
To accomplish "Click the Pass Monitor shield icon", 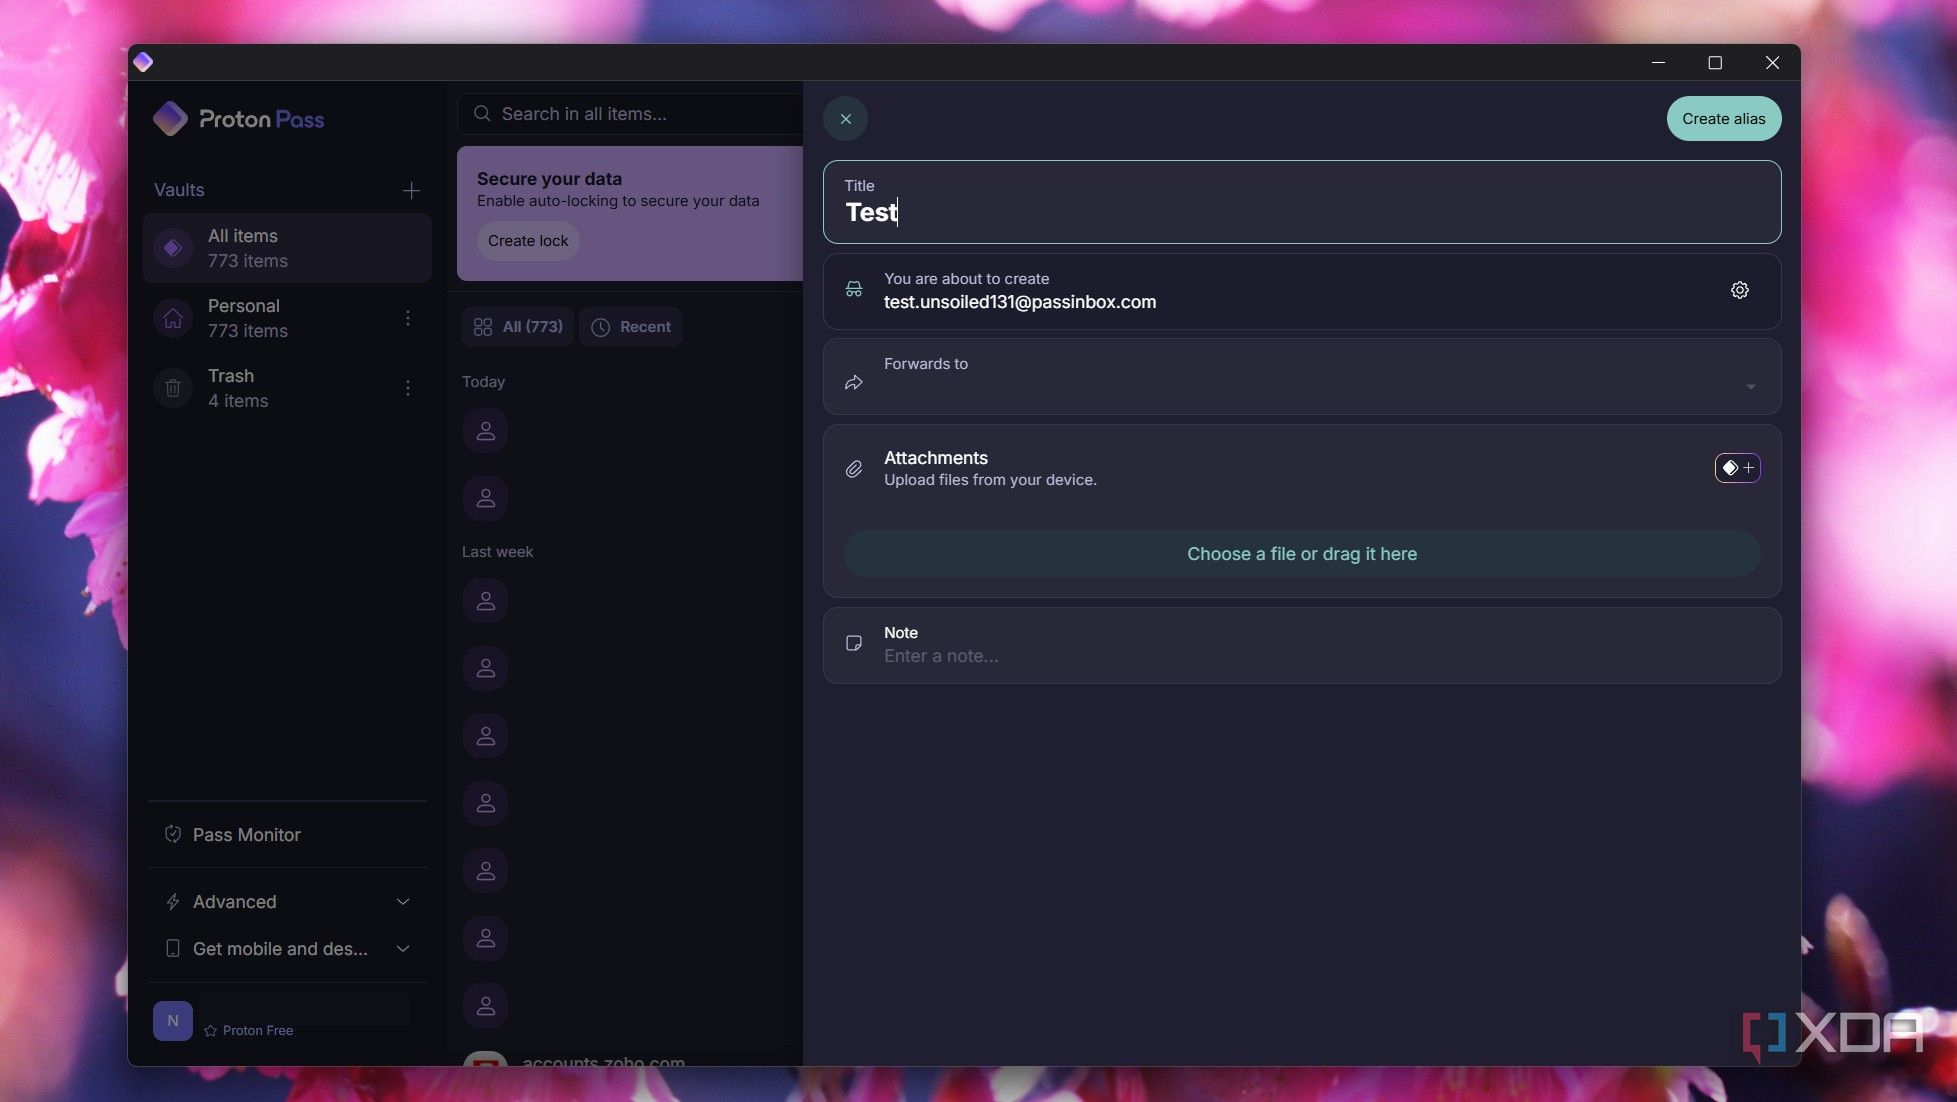I will click(x=172, y=834).
